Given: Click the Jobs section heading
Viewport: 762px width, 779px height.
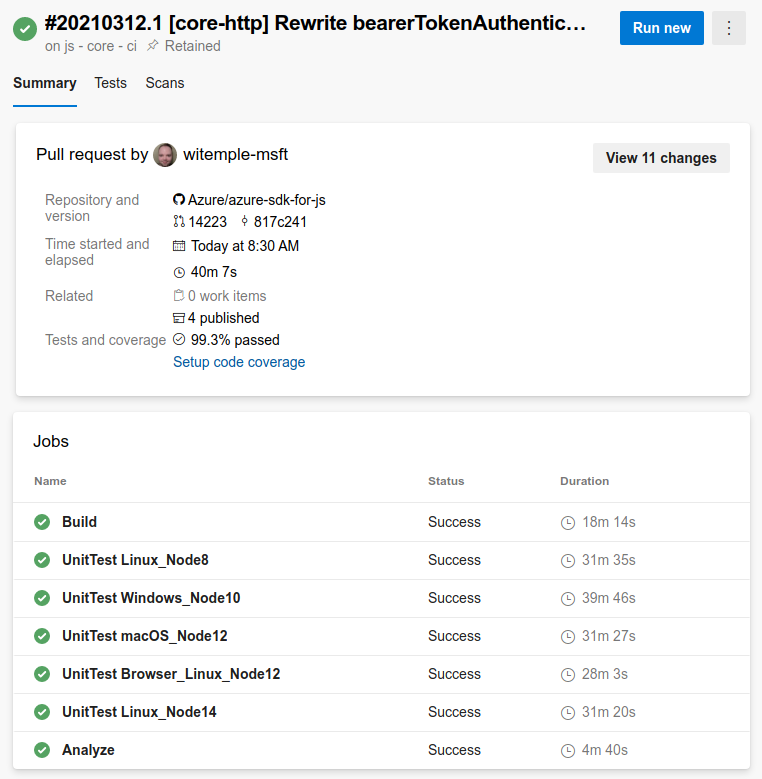Looking at the screenshot, I should [x=51, y=441].
